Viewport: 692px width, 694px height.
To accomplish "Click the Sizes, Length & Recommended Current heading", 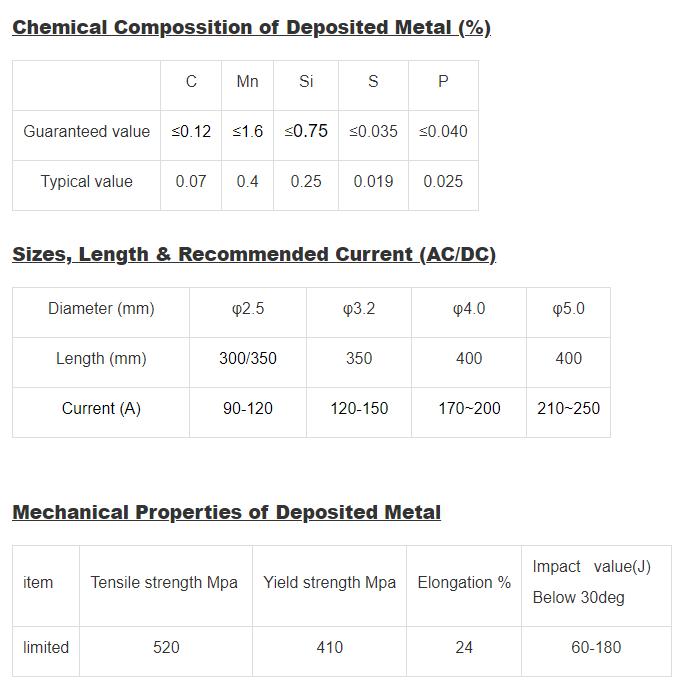I will pos(254,254).
